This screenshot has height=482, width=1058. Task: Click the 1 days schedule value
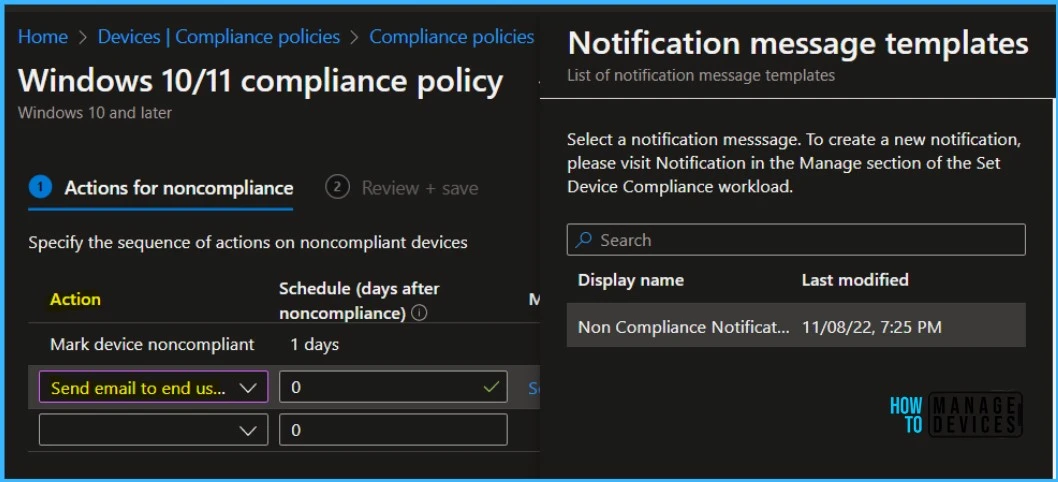[x=314, y=344]
